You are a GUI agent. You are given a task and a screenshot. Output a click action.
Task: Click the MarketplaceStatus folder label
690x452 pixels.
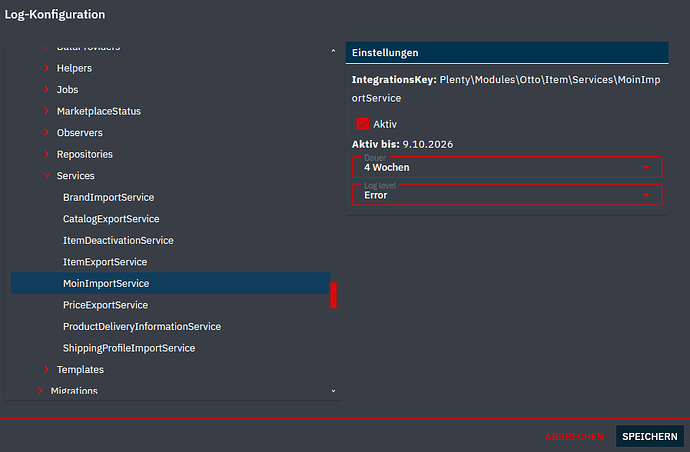coord(99,111)
